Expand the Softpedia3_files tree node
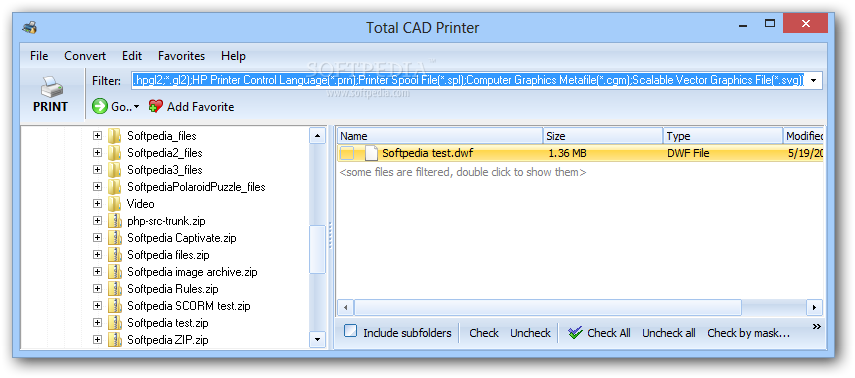Image resolution: width=855 pixels, height=378 pixels. click(97, 170)
